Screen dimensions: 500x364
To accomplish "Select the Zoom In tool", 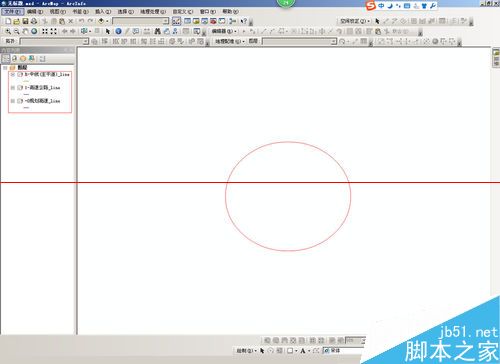I will 8,31.
